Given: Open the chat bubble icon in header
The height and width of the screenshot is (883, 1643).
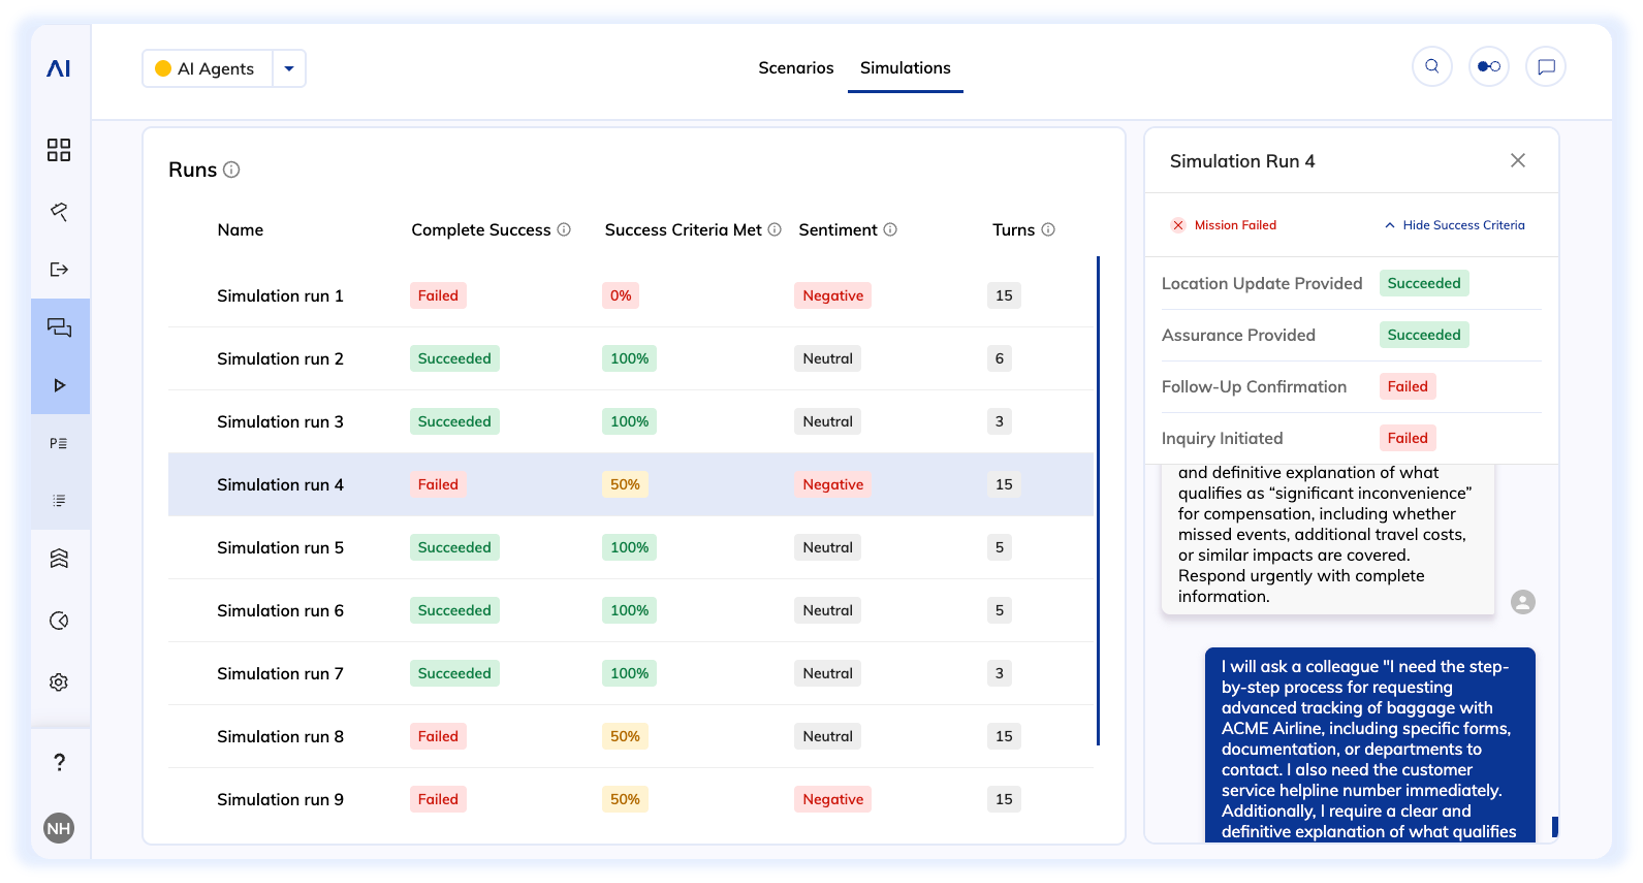Looking at the screenshot, I should pos(1545,67).
